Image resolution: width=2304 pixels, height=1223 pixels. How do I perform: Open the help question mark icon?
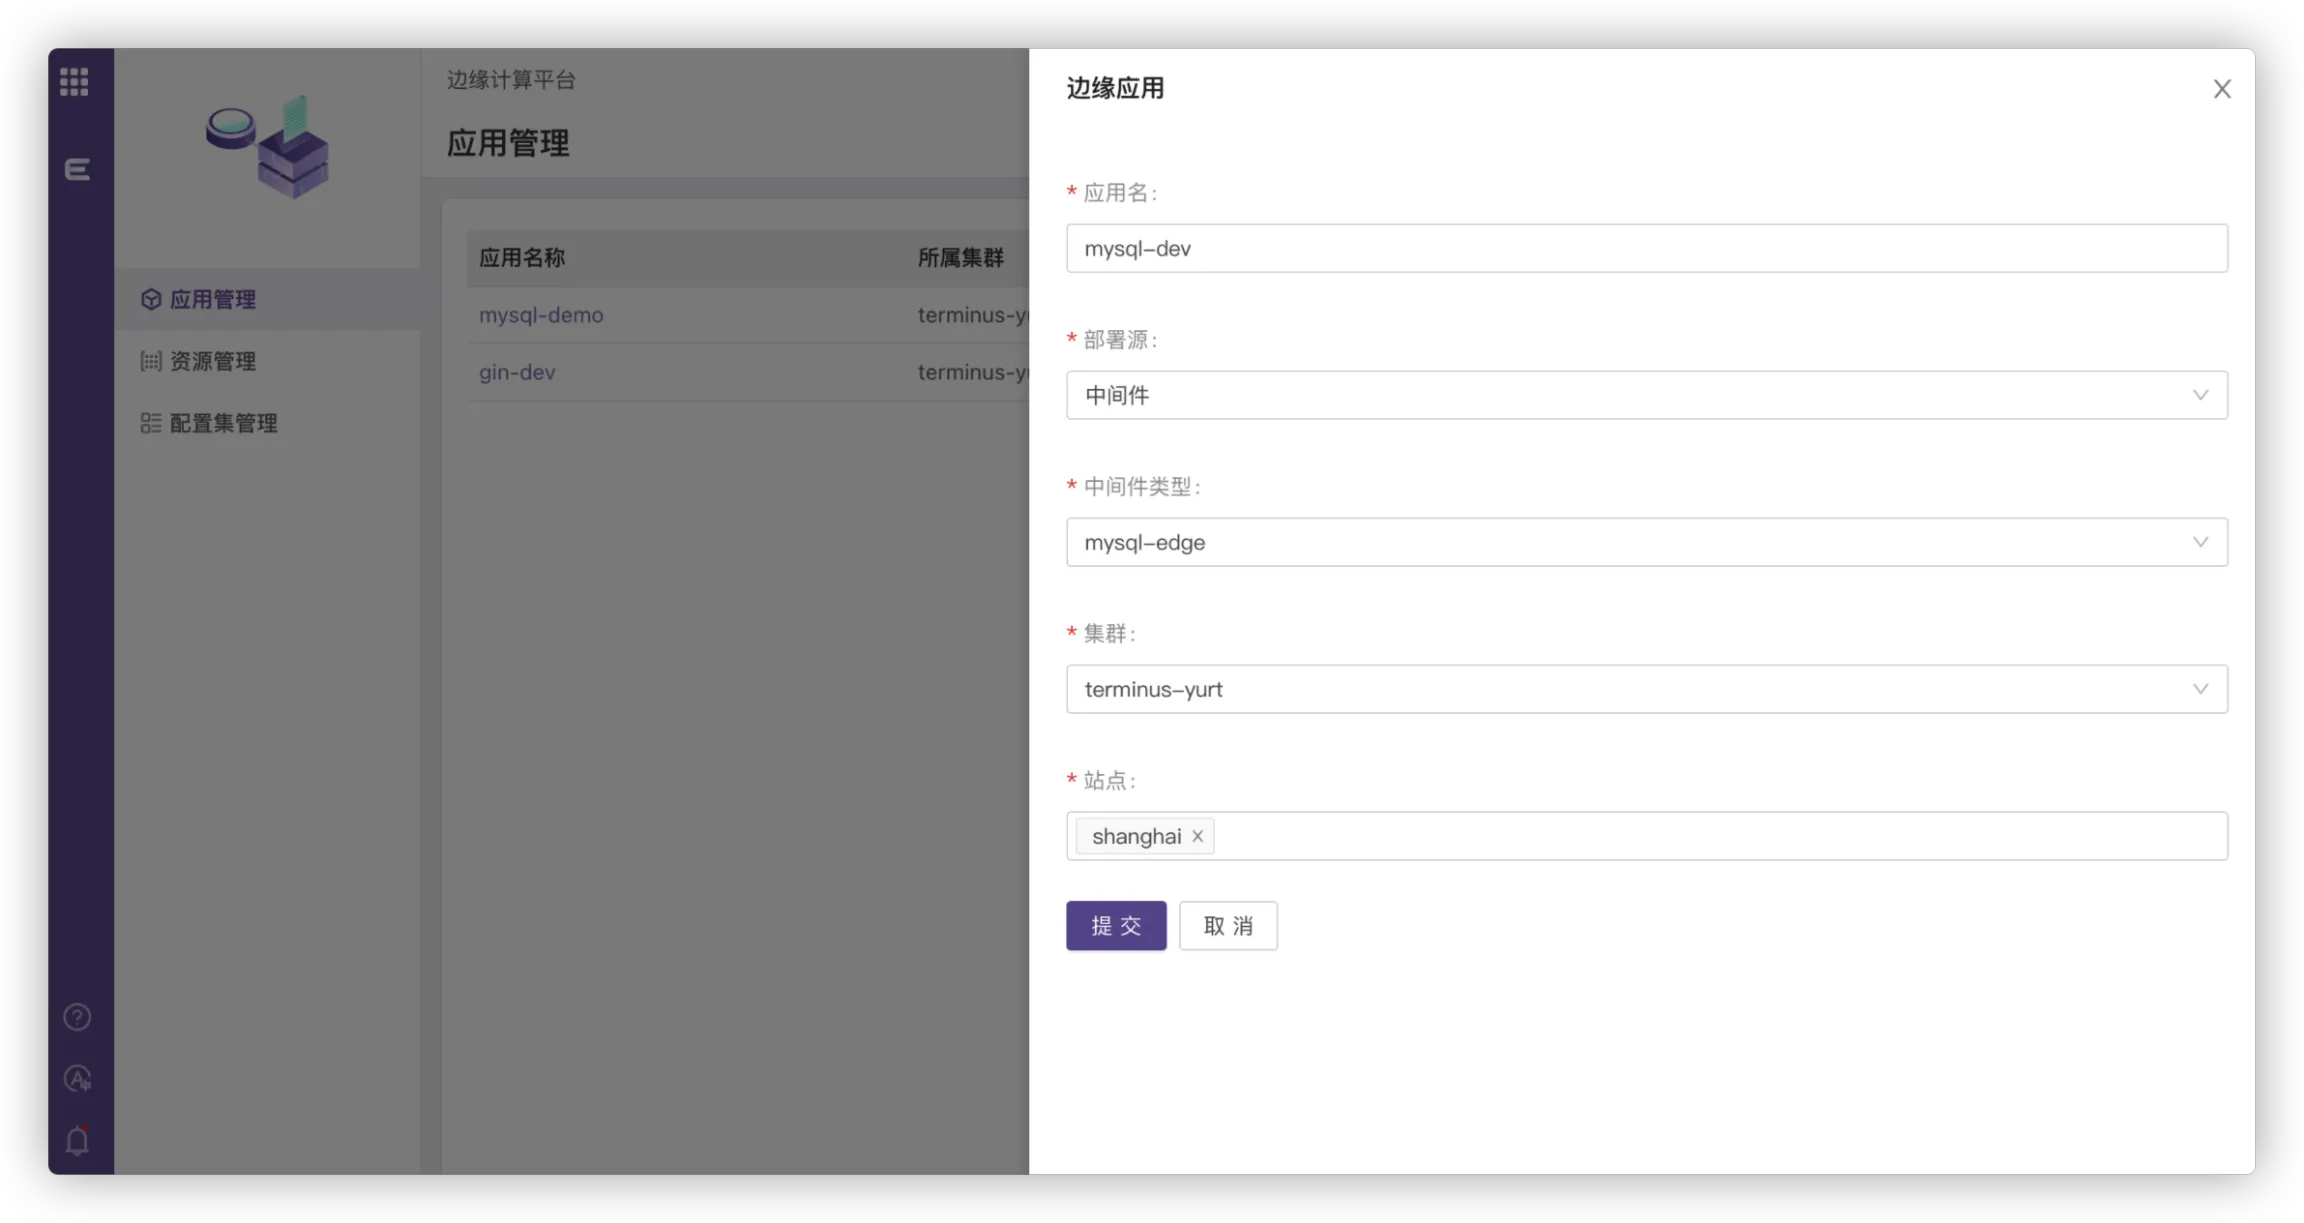[77, 1017]
